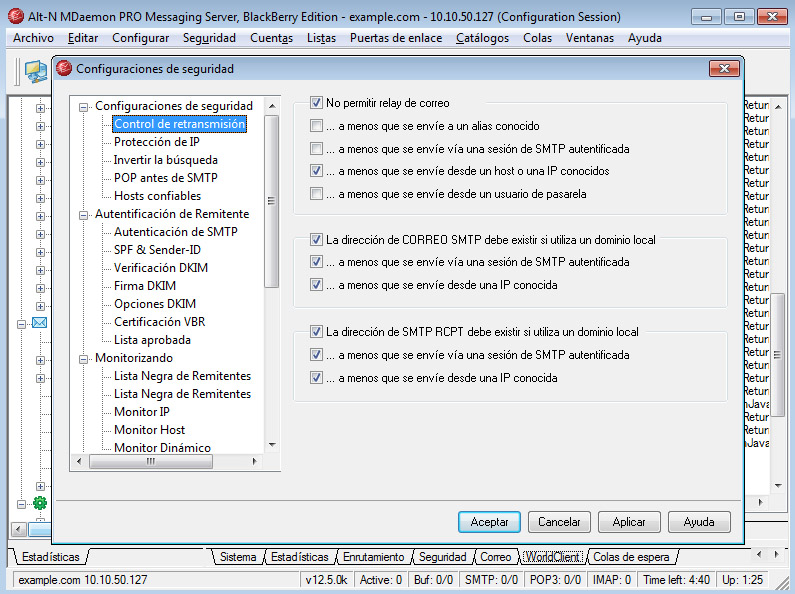Click the Ayuda dialog button
The image size is (795, 594).
(x=699, y=522)
